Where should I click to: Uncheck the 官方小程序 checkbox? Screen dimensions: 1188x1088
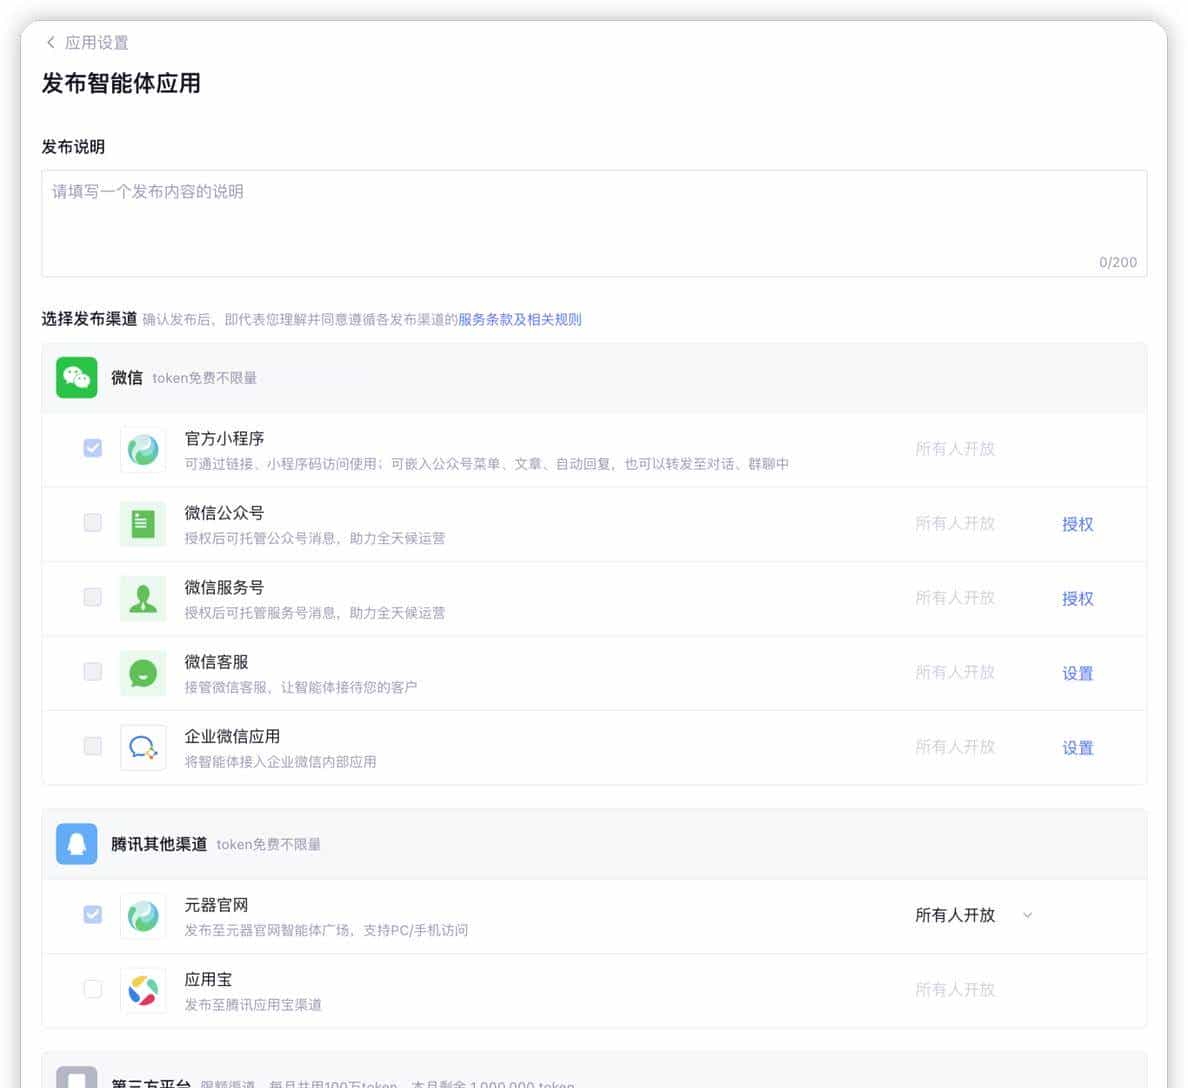92,449
